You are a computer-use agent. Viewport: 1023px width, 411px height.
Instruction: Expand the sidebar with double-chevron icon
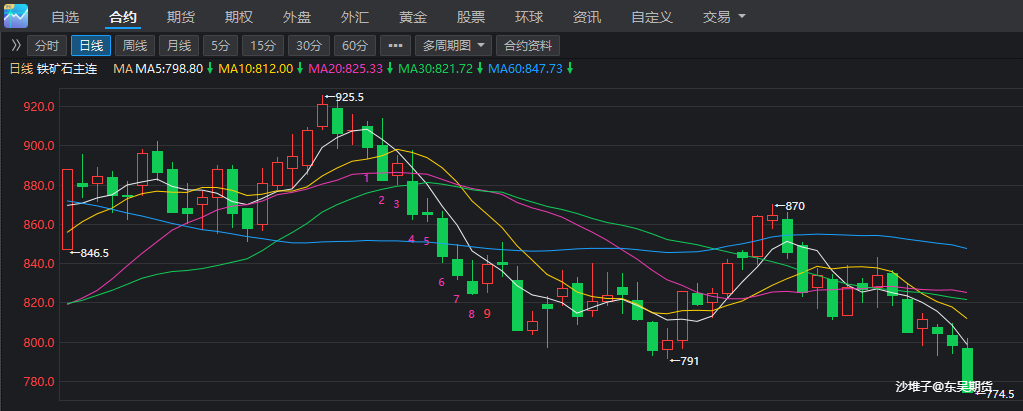coord(16,46)
